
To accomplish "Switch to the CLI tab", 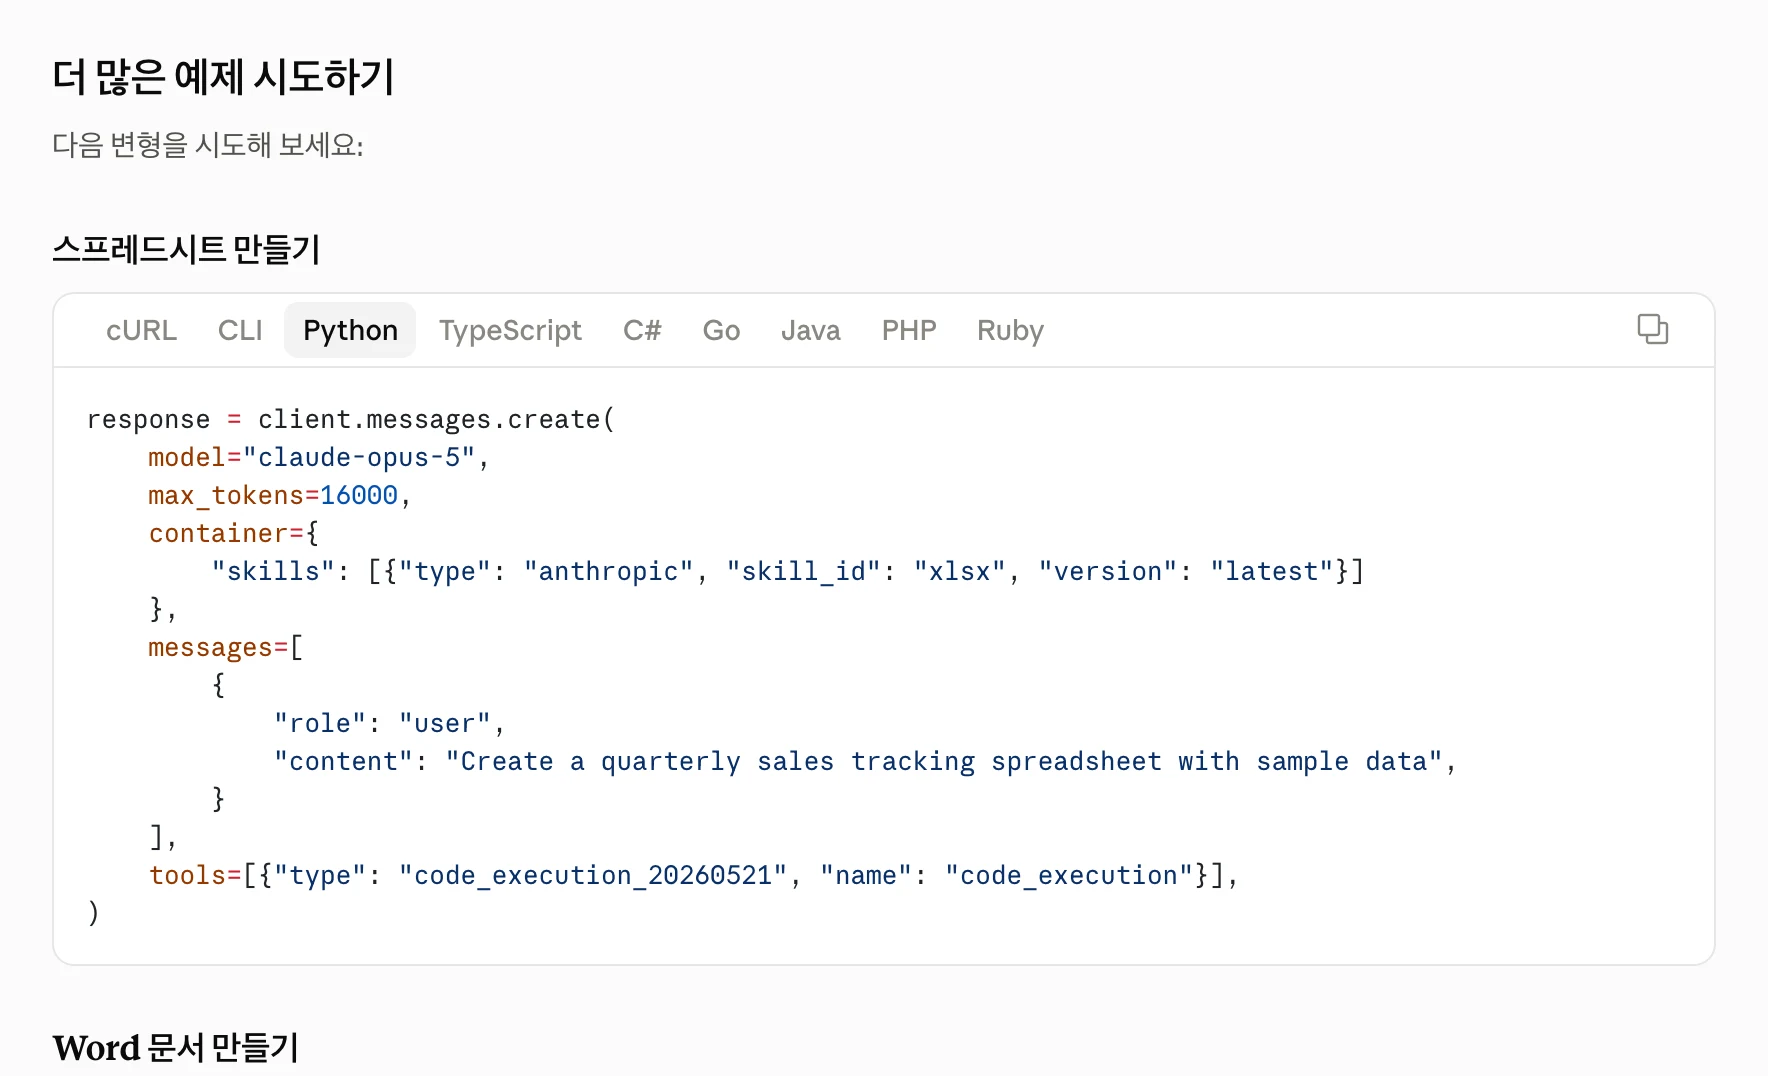I will pyautogui.click(x=240, y=330).
